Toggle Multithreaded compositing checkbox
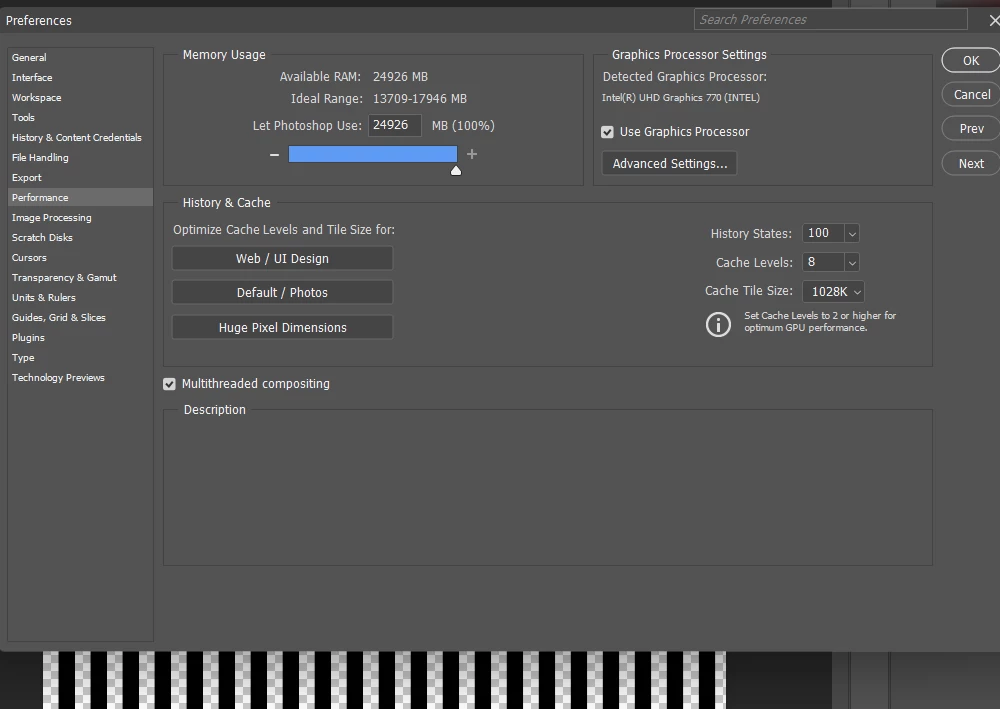 coord(169,384)
